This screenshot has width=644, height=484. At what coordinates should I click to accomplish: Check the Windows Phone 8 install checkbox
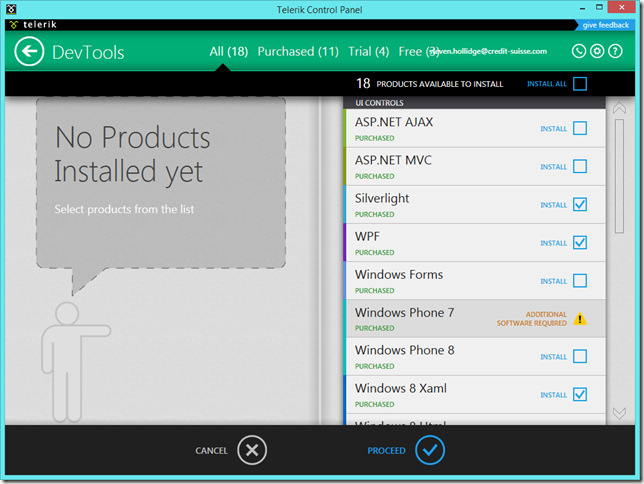pos(580,356)
